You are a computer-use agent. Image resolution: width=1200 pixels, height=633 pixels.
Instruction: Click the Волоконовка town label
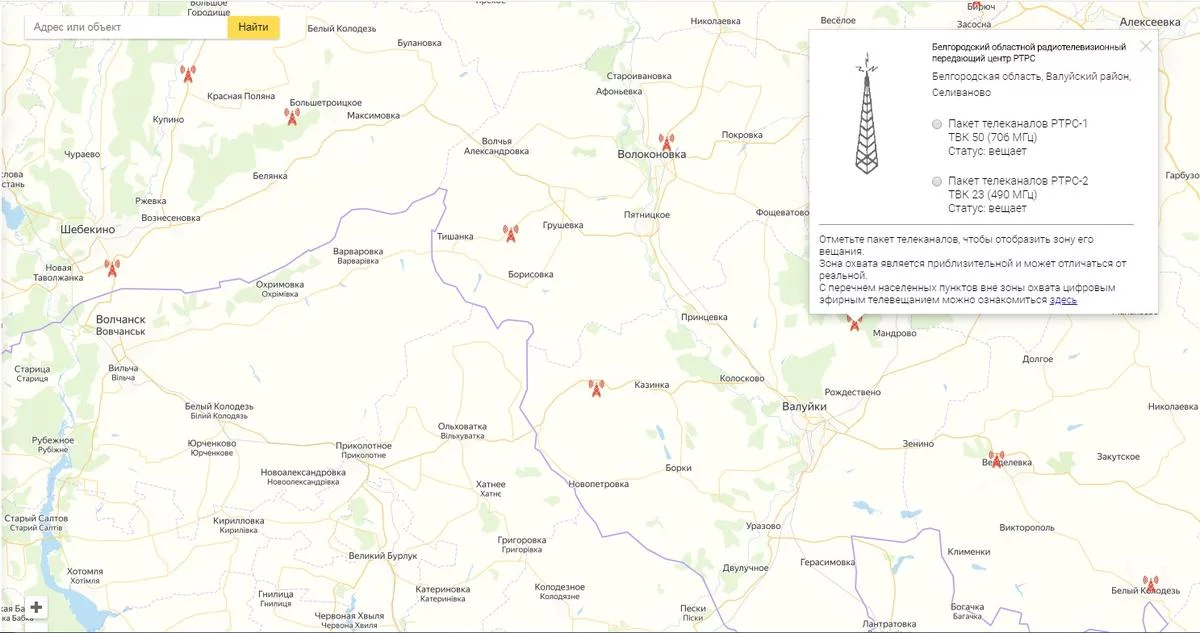pos(652,155)
